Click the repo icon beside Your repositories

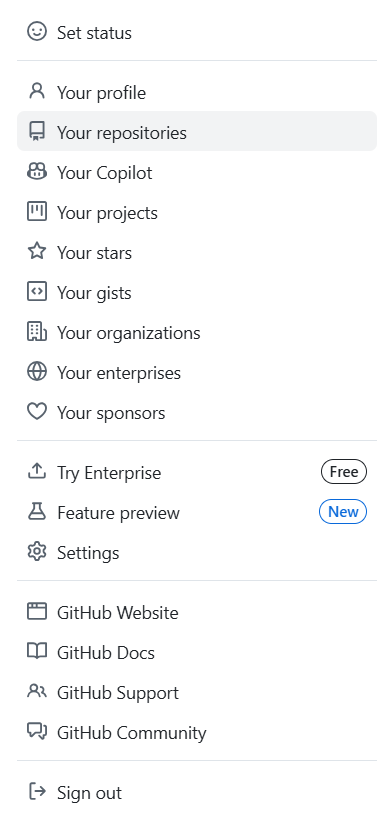click(x=36, y=132)
